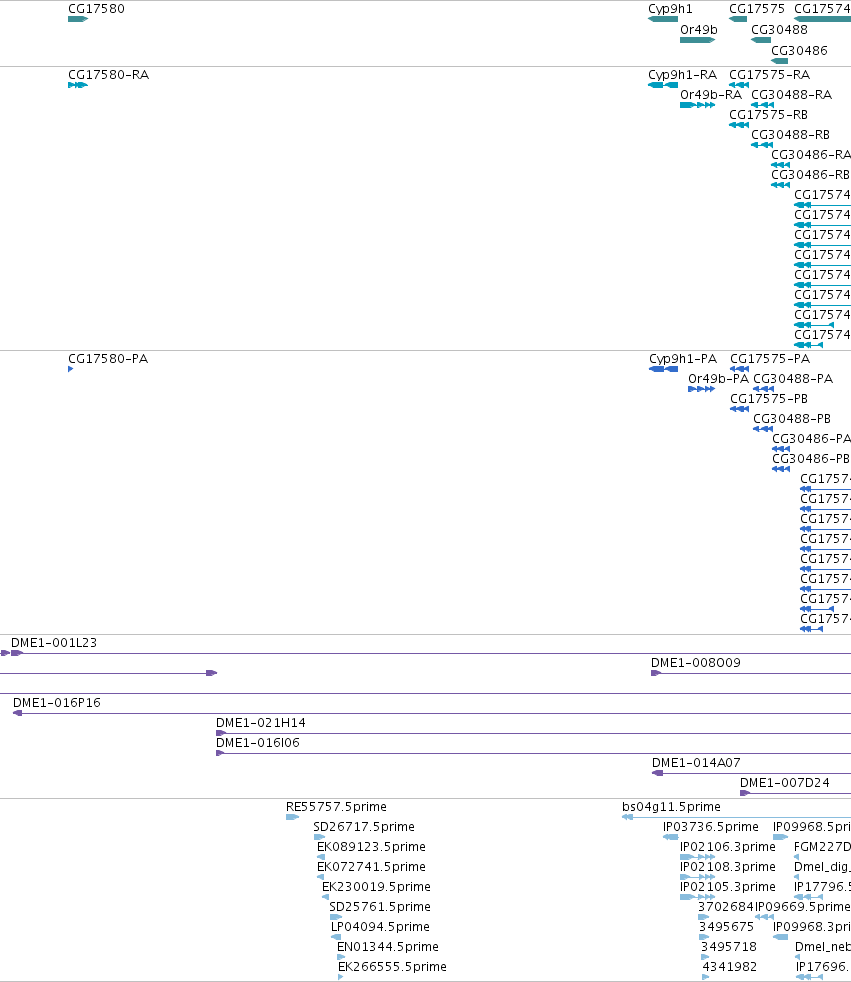Image resolution: width=851 pixels, height=982 pixels.
Task: Open the Or49b-PA protein label
Action: 718,379
